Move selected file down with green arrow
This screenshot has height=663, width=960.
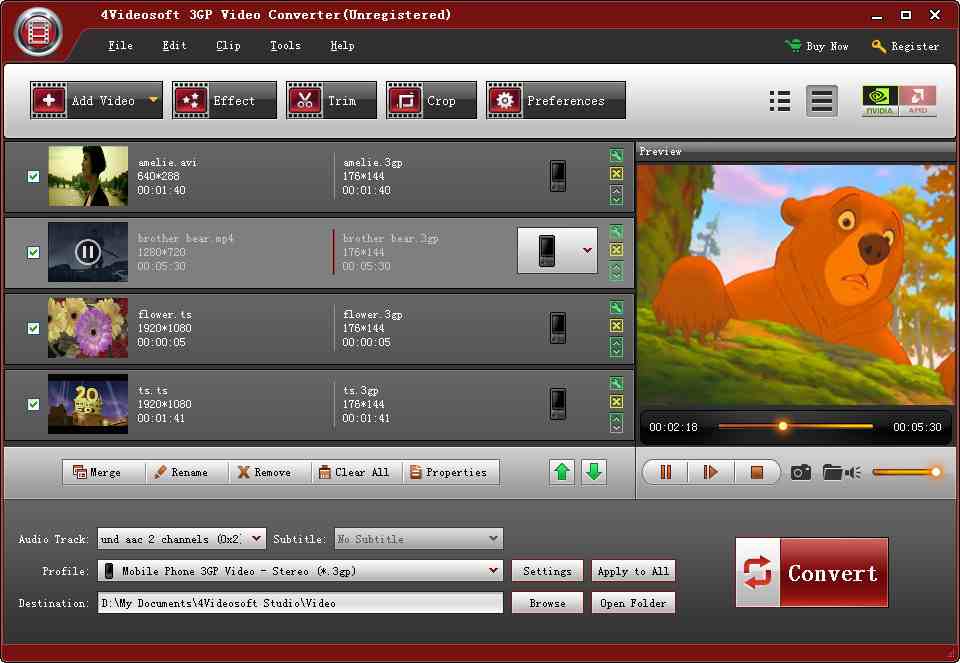[x=594, y=472]
